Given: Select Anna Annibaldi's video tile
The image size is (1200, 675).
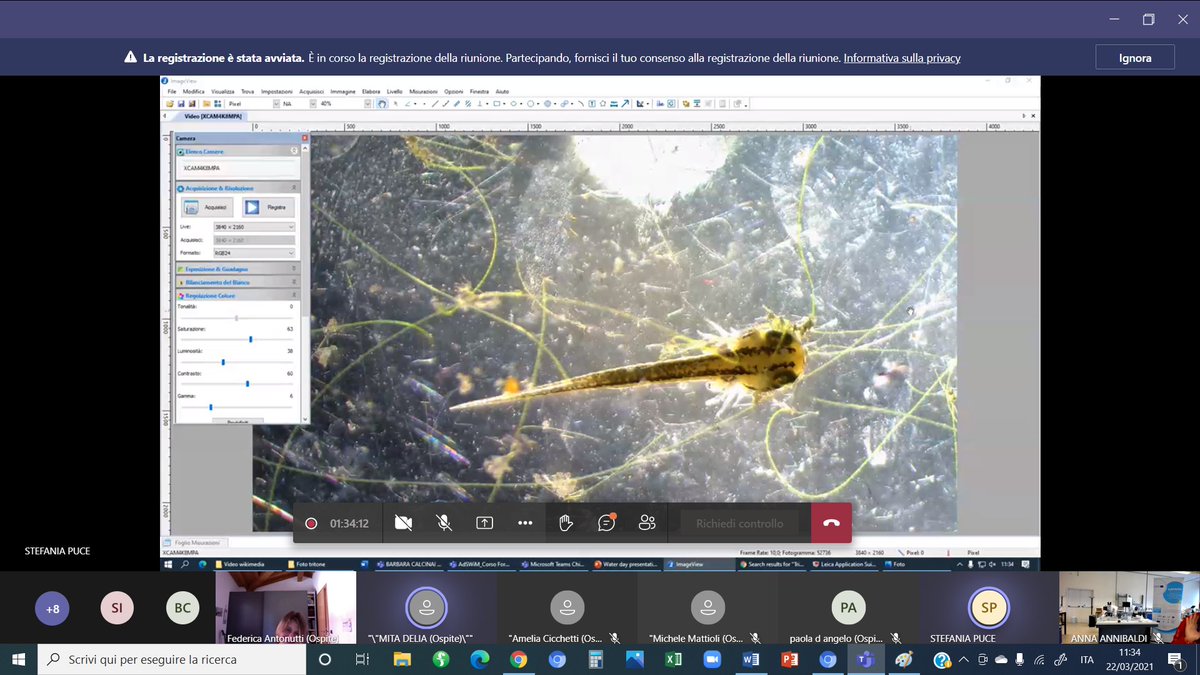Looking at the screenshot, I should coord(1129,608).
